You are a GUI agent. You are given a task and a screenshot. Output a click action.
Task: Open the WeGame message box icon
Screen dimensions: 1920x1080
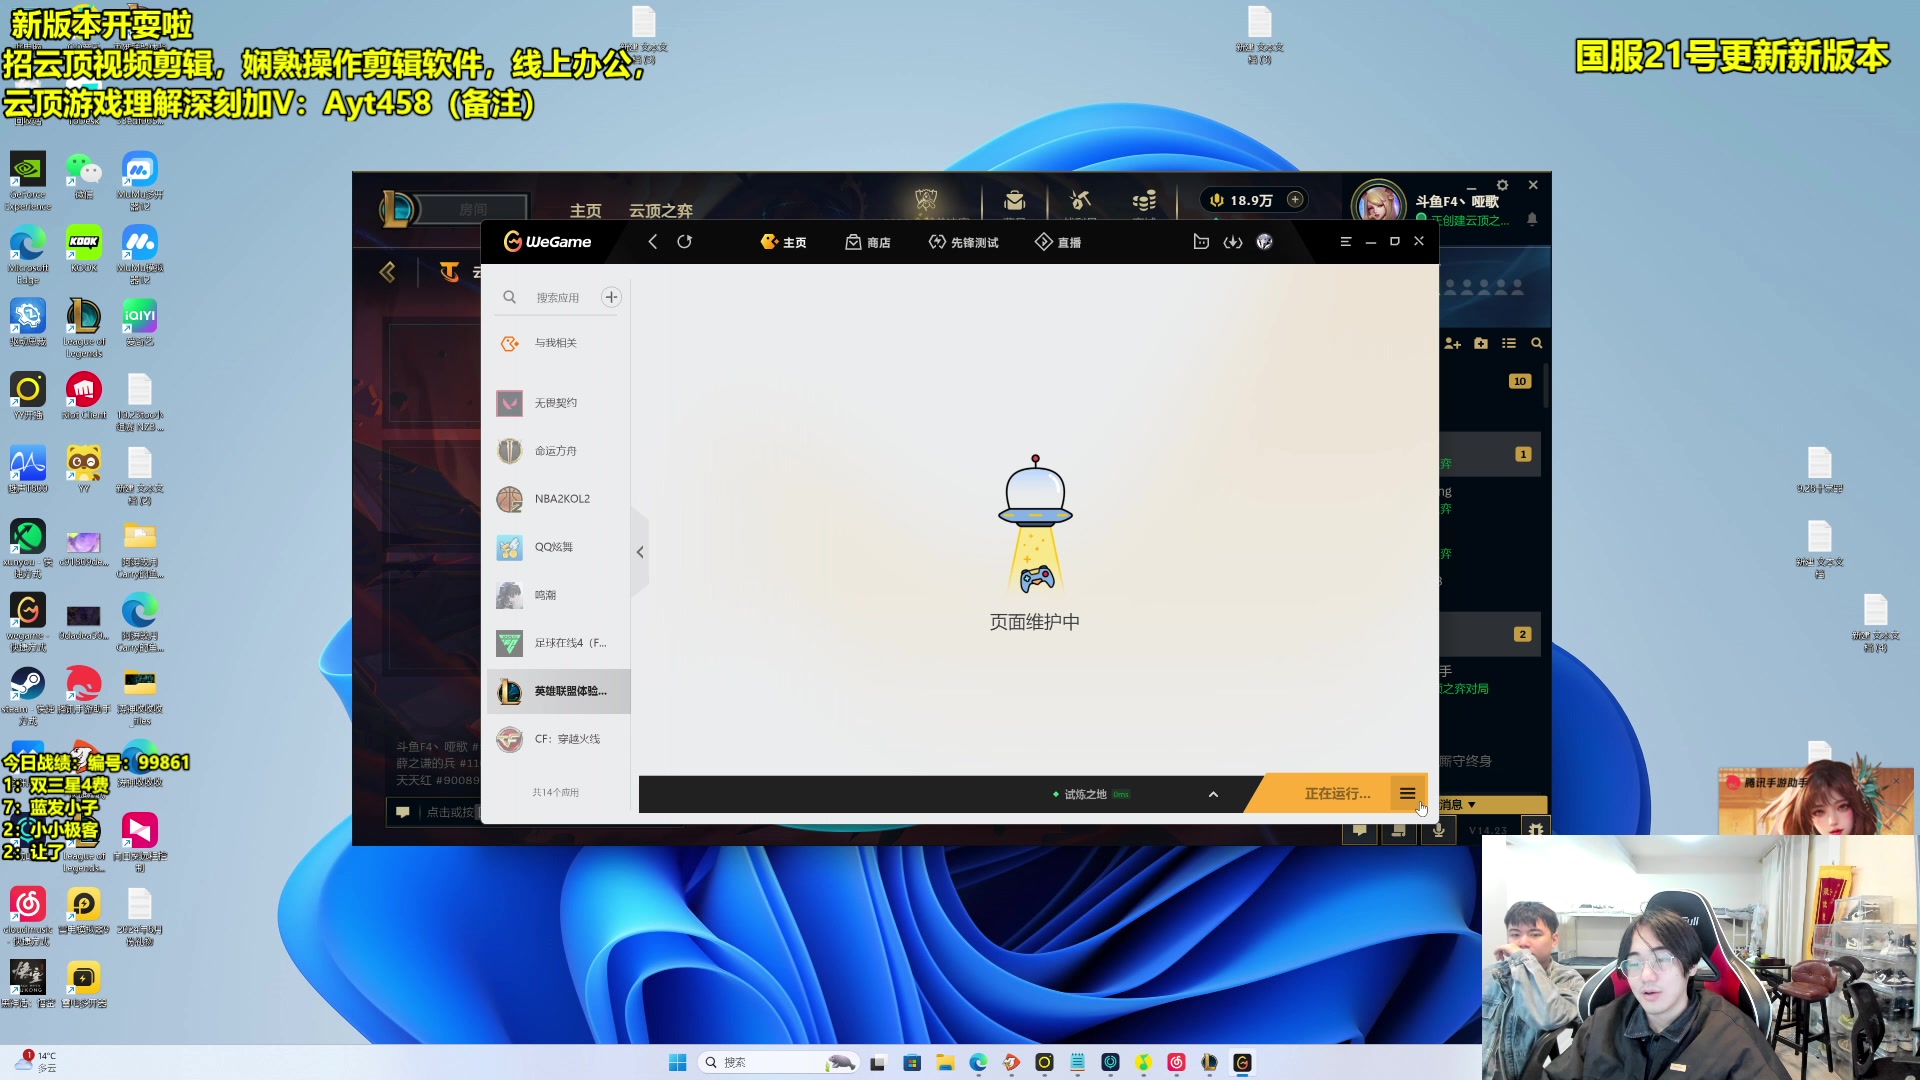pyautogui.click(x=1201, y=242)
